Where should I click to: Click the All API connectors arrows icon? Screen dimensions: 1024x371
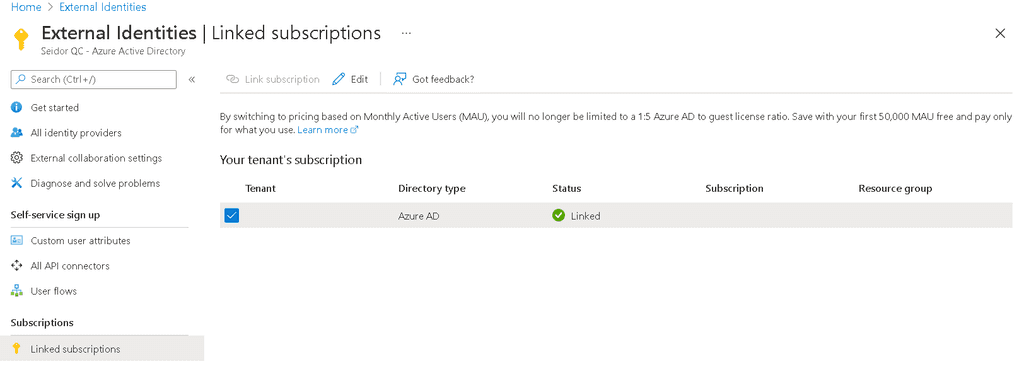(17, 266)
